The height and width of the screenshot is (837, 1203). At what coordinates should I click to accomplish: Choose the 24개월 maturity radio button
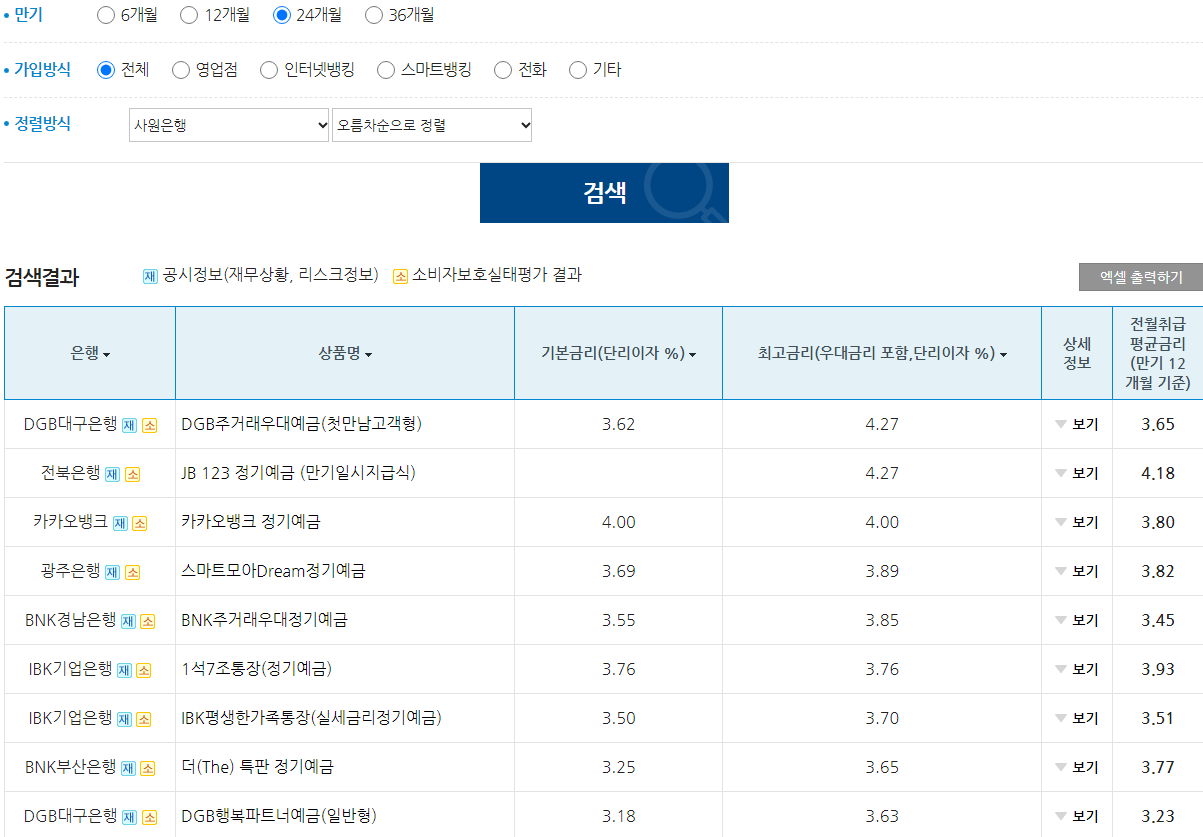click(282, 15)
